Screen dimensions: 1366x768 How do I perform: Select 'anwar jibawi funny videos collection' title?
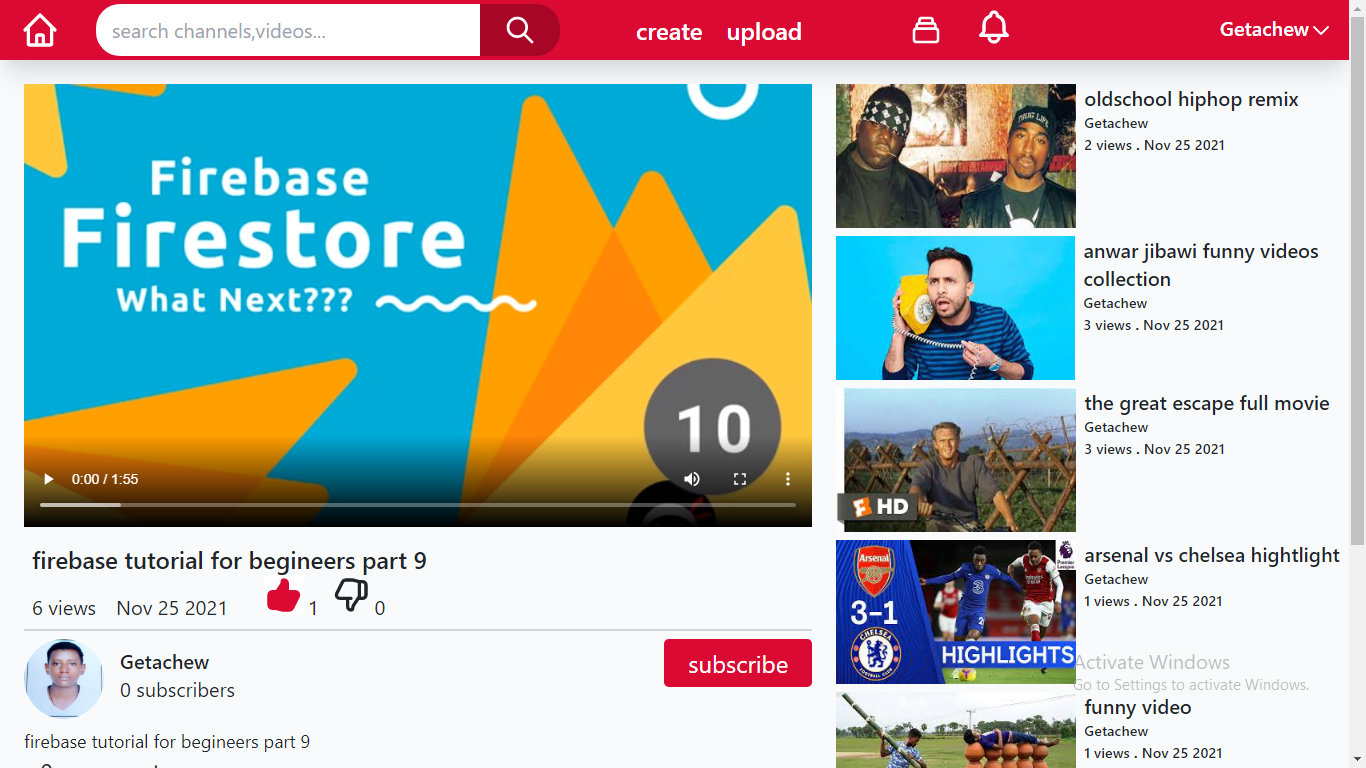point(1201,265)
